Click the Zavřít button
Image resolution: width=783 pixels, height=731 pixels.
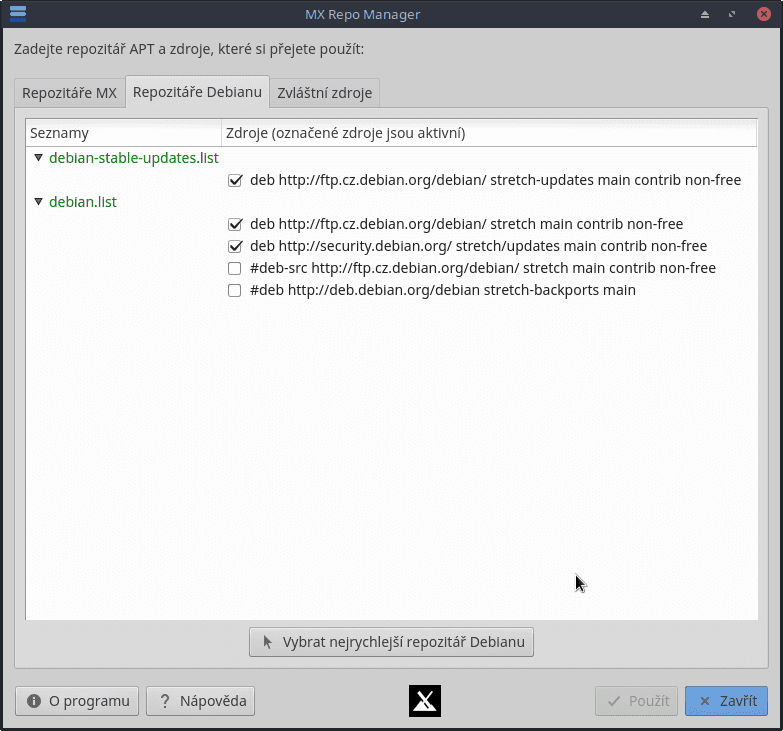(726, 701)
